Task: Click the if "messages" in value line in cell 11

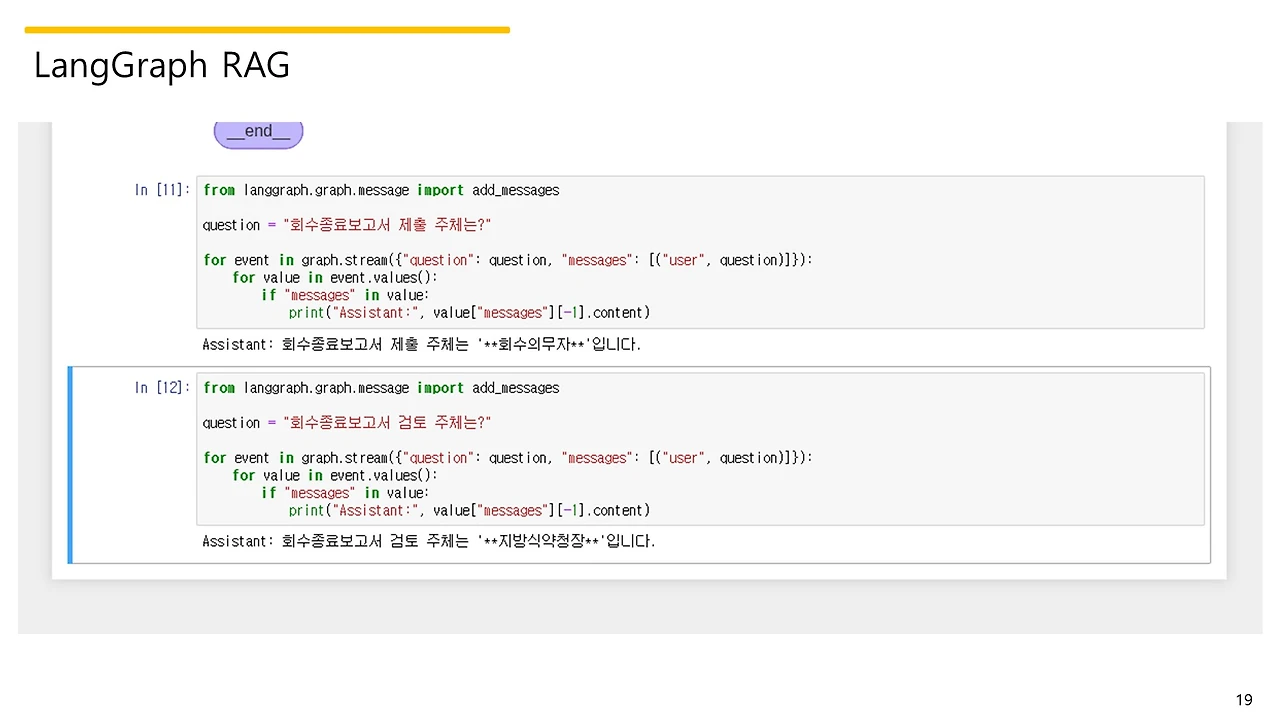Action: [345, 295]
